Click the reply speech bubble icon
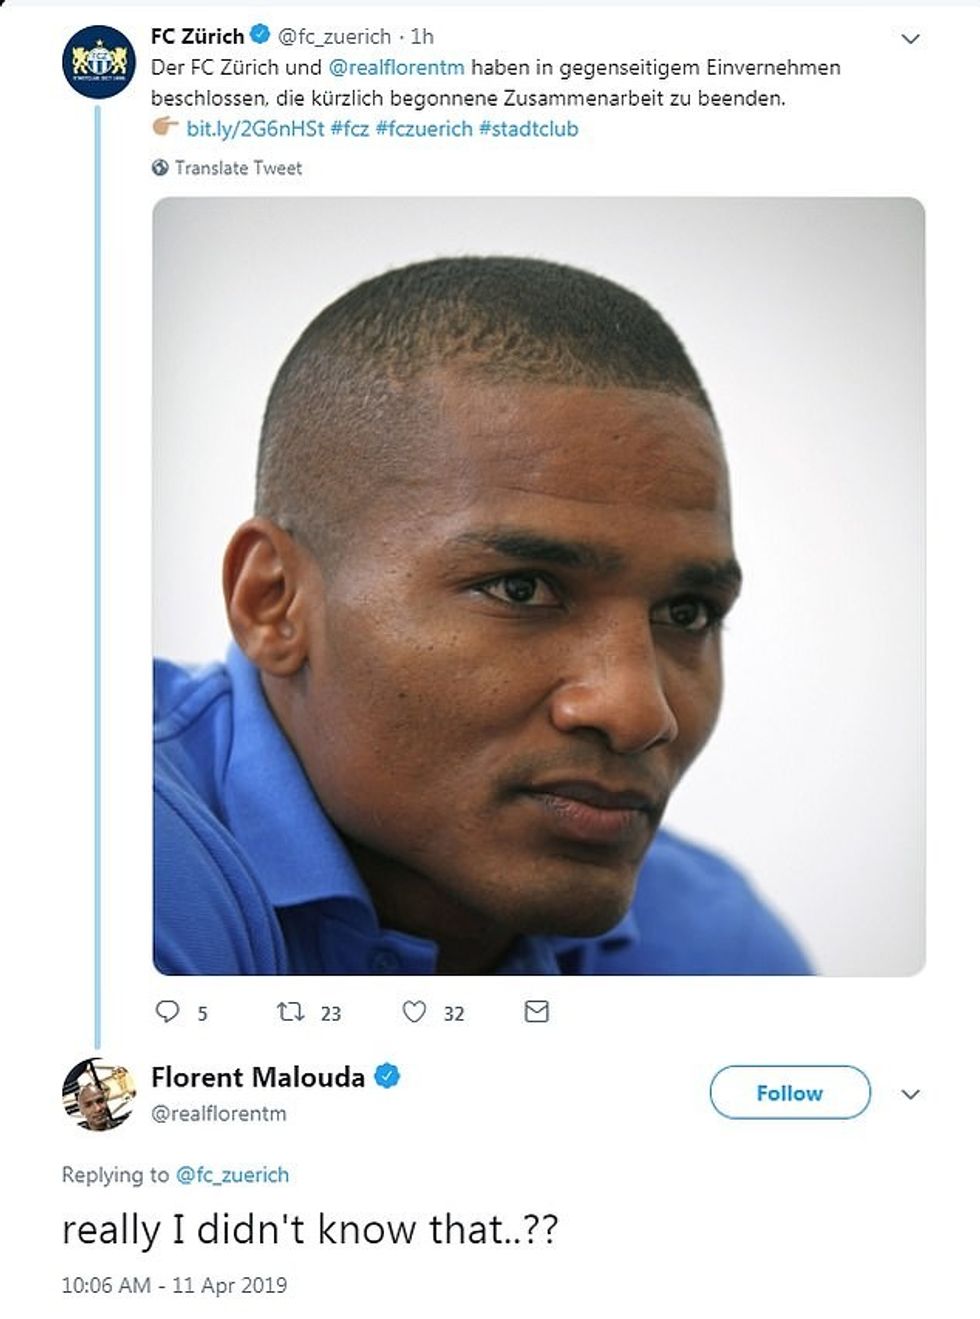 click(167, 1012)
